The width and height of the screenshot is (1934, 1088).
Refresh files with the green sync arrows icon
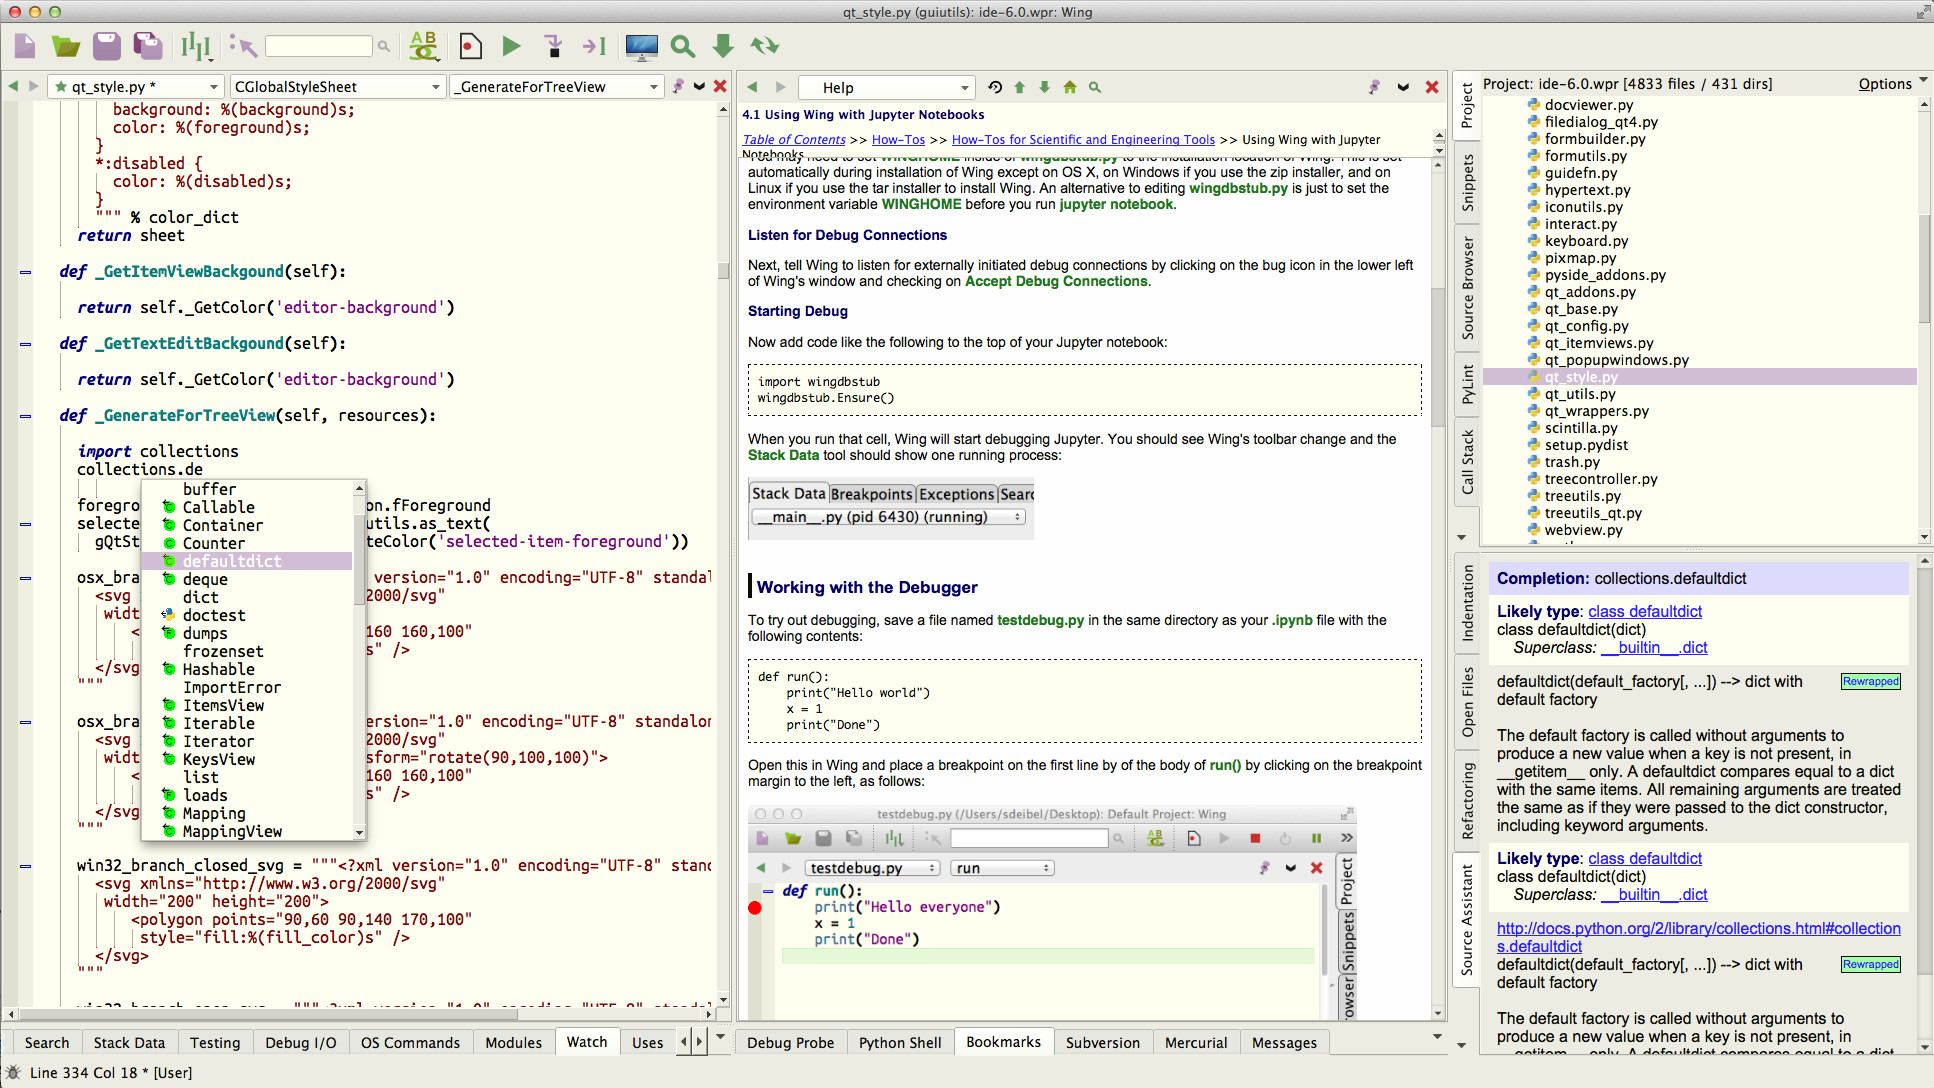(765, 46)
